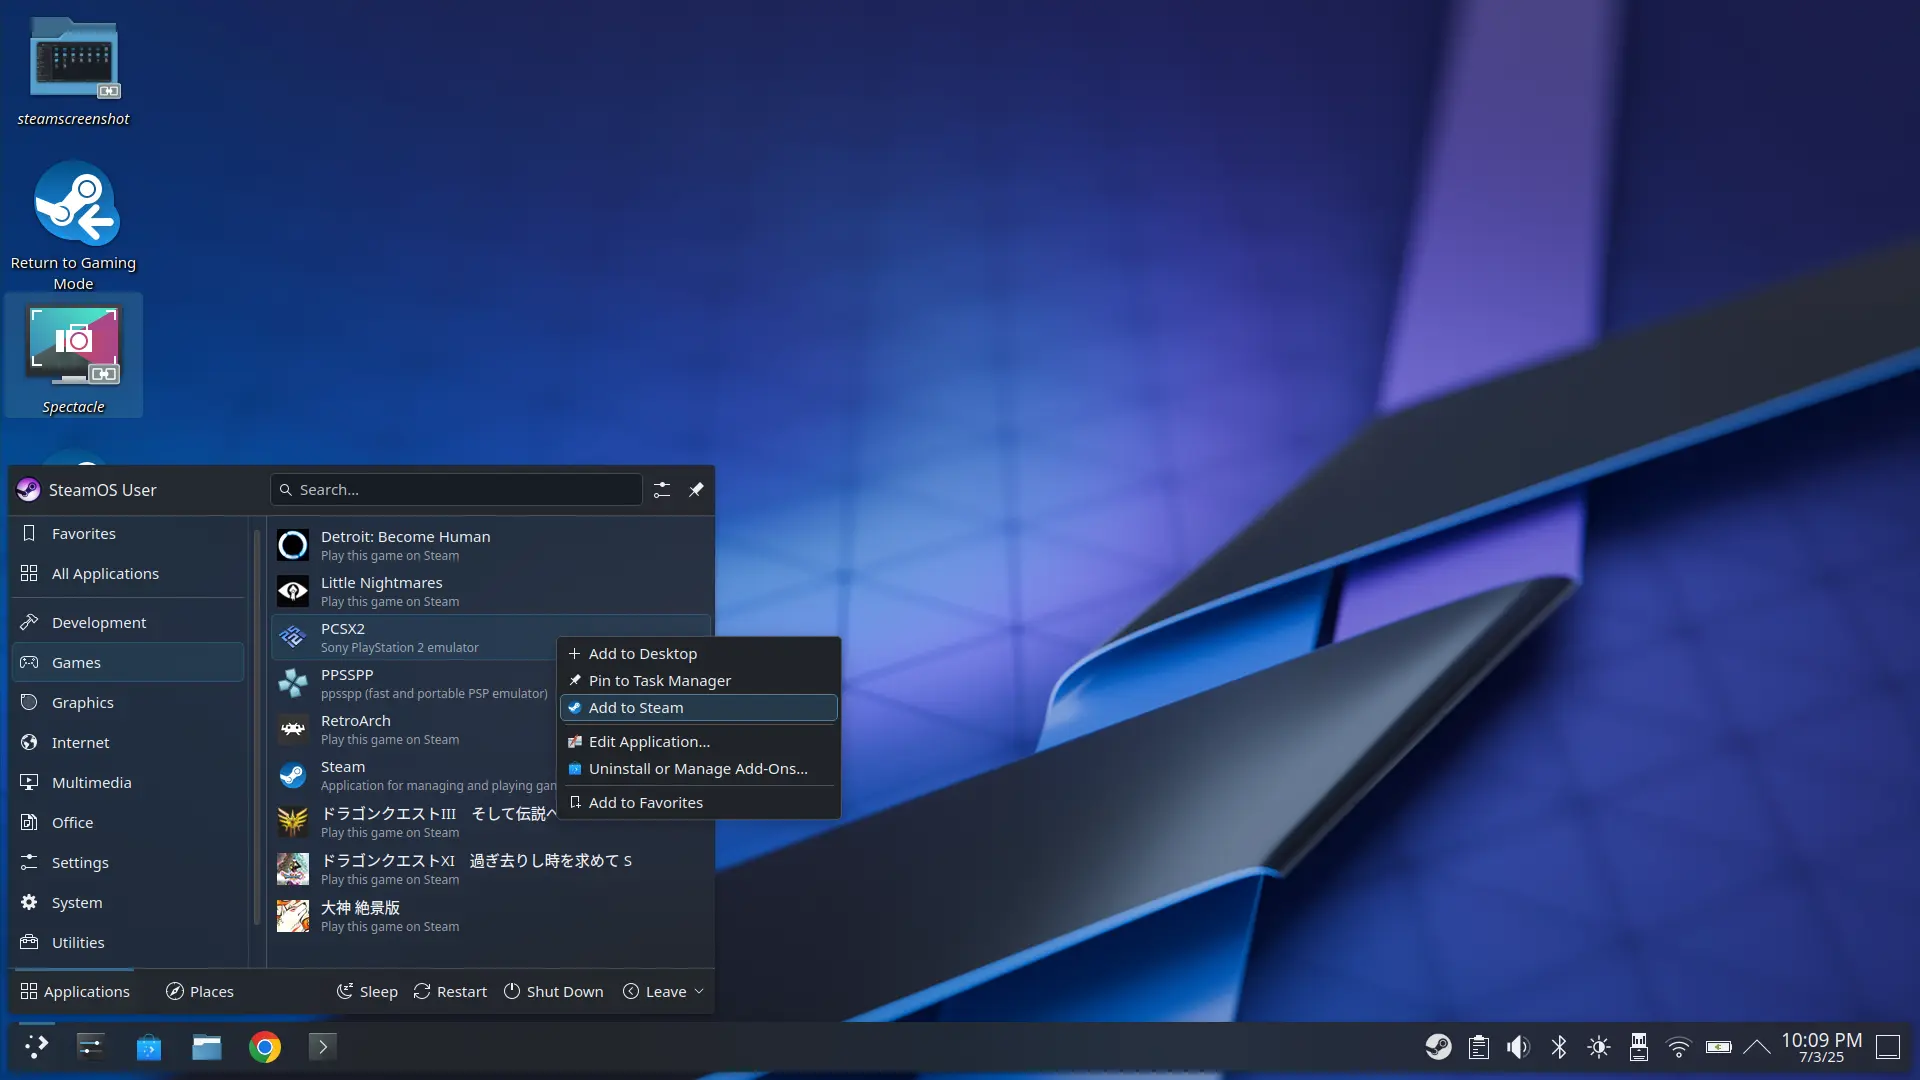Open the Multimedia category
This screenshot has height=1080, width=1920.
128,783
